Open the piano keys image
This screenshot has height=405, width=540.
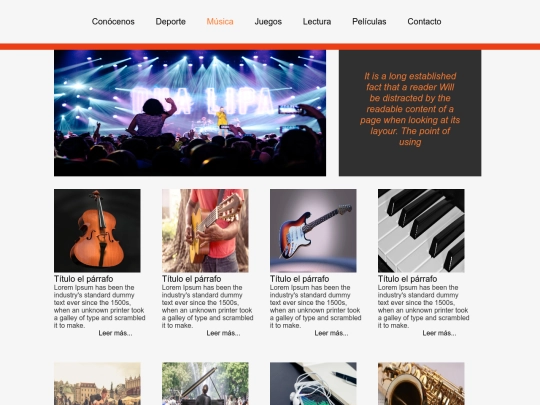coord(421,230)
